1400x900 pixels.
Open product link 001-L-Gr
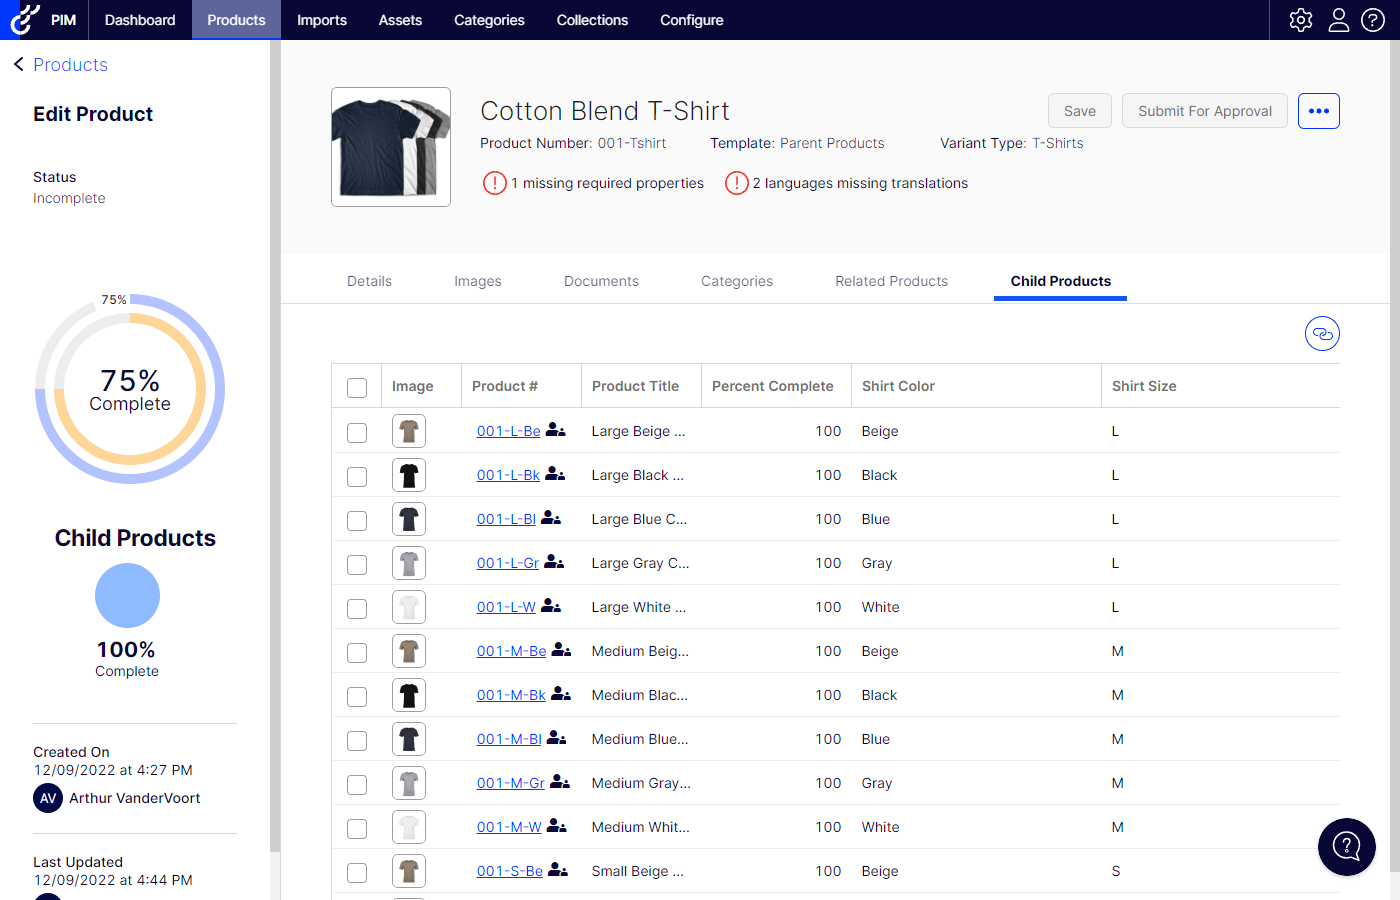(x=507, y=563)
